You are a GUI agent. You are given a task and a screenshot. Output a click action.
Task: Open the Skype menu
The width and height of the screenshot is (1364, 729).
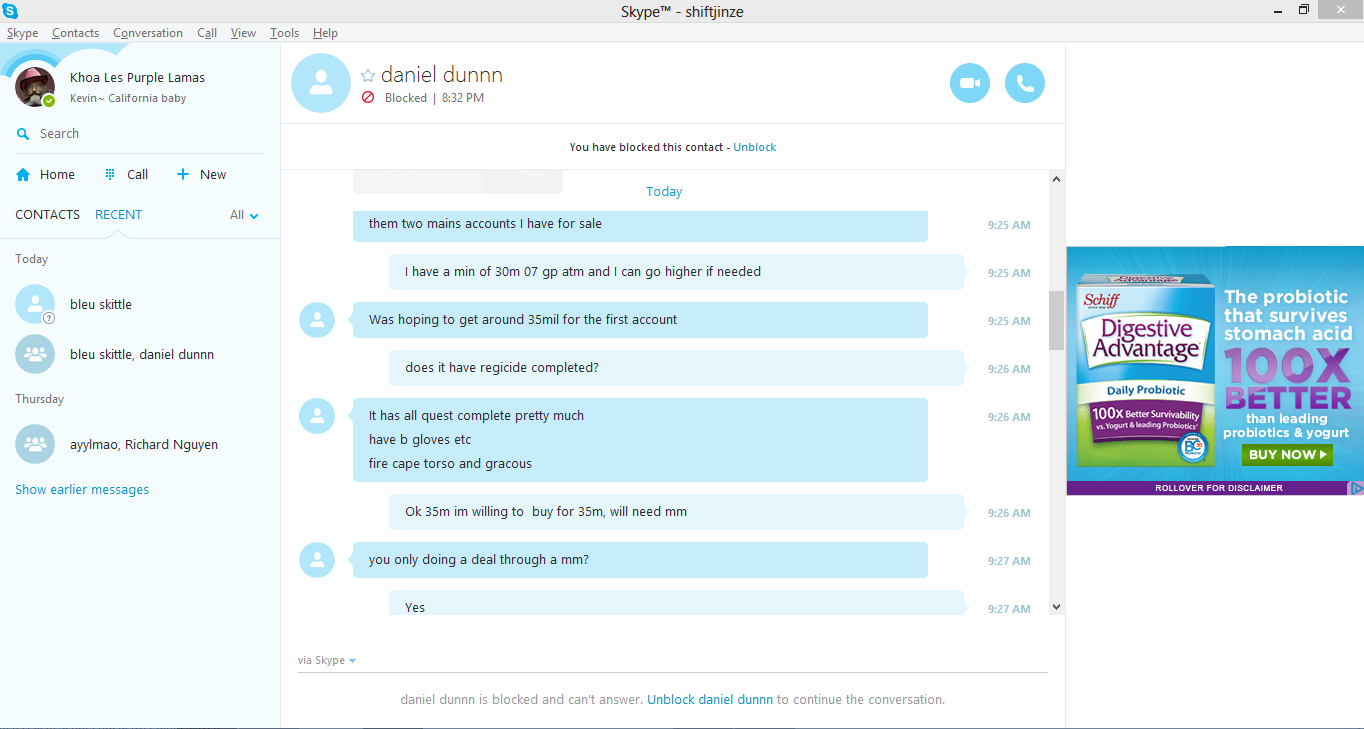coord(22,33)
